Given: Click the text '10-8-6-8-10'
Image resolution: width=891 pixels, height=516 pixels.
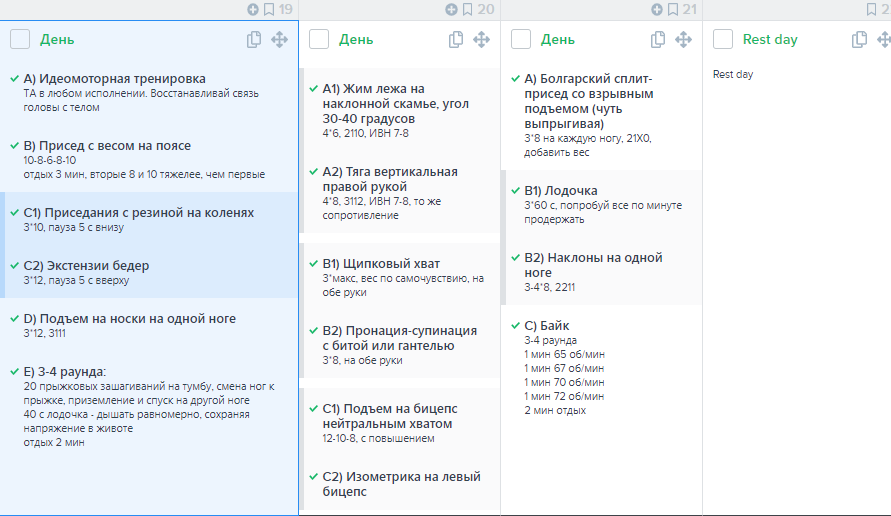Looking at the screenshot, I should tap(49, 160).
